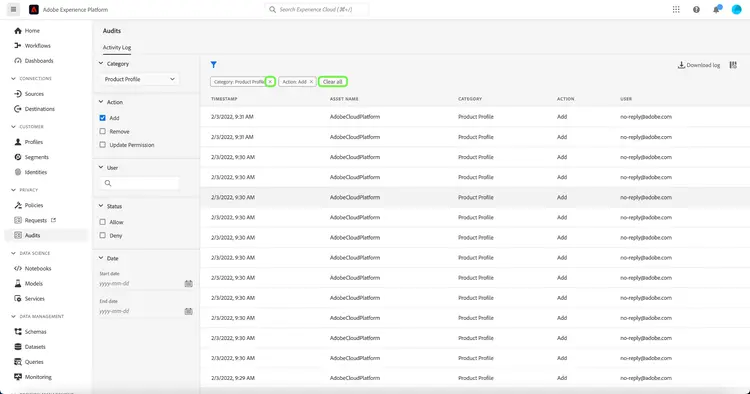Collapse the Status filter section

[x=101, y=206]
